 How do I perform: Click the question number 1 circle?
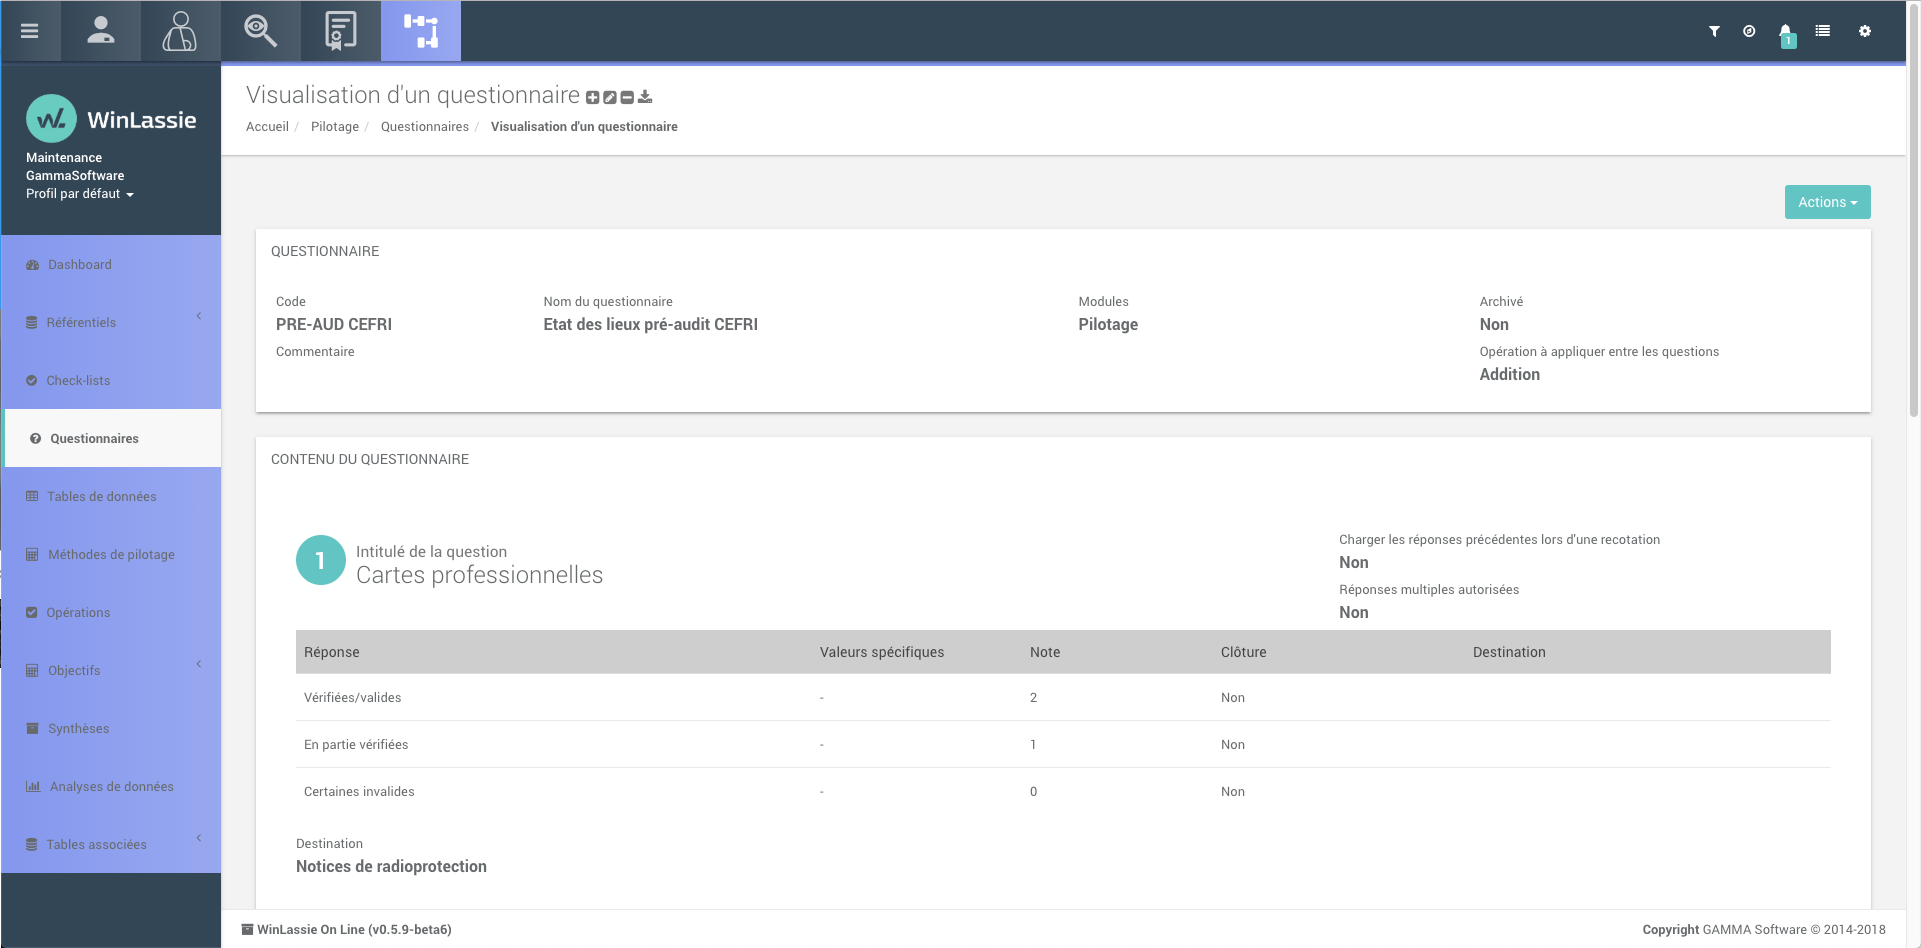pyautogui.click(x=321, y=560)
